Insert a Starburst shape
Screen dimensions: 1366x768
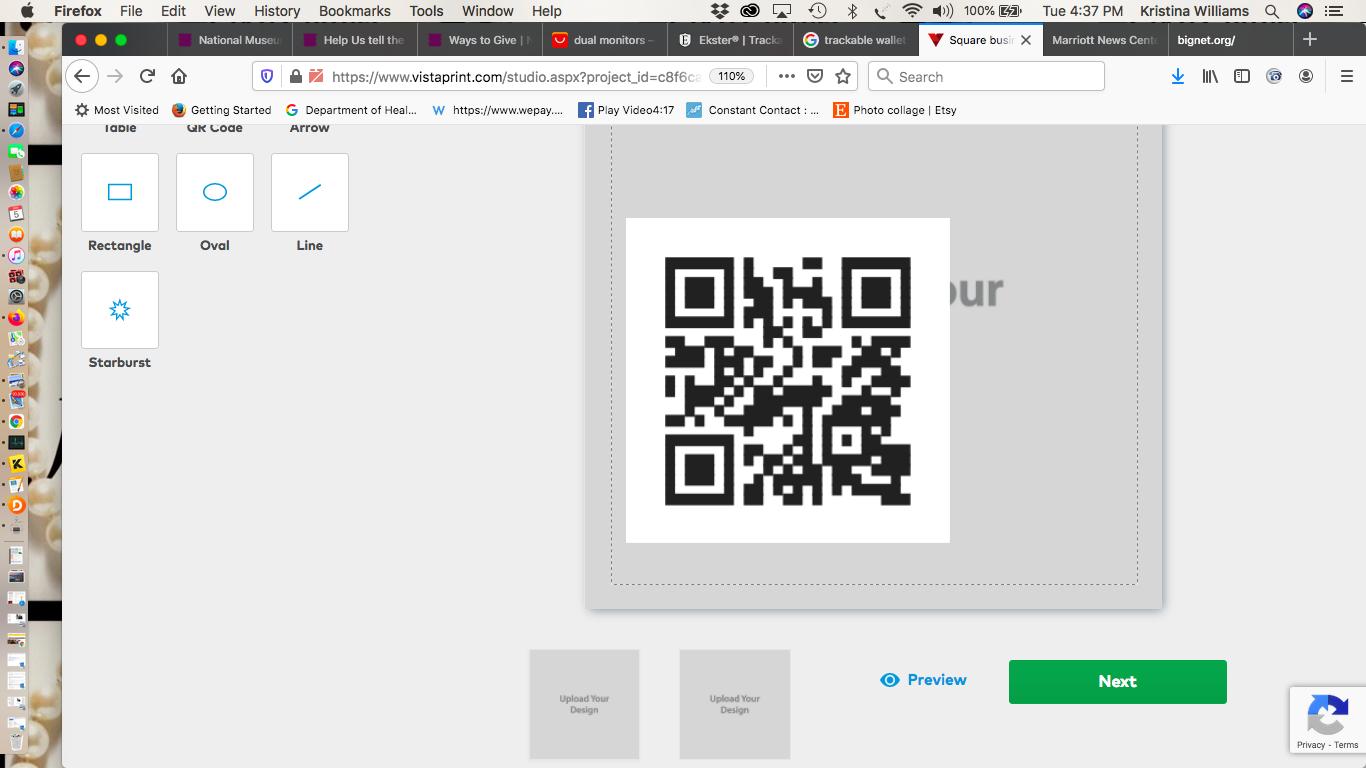tap(120, 310)
